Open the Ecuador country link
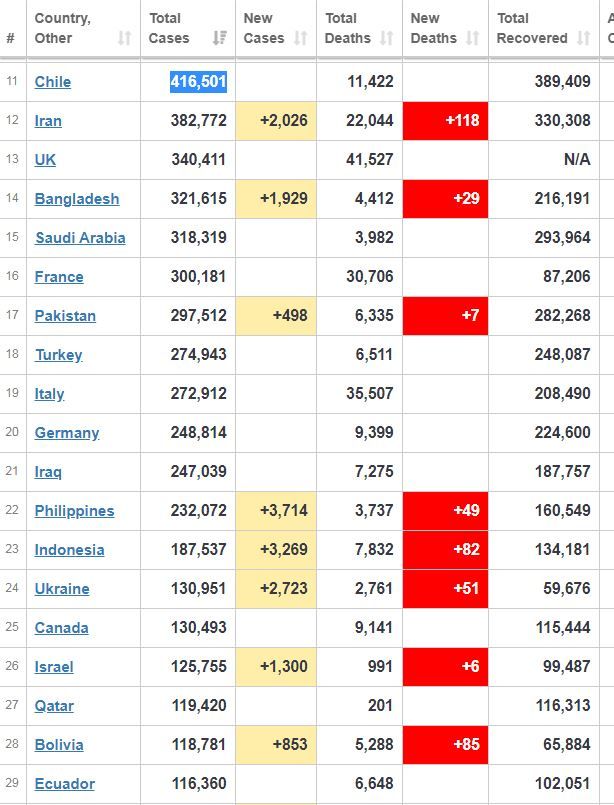 65,784
